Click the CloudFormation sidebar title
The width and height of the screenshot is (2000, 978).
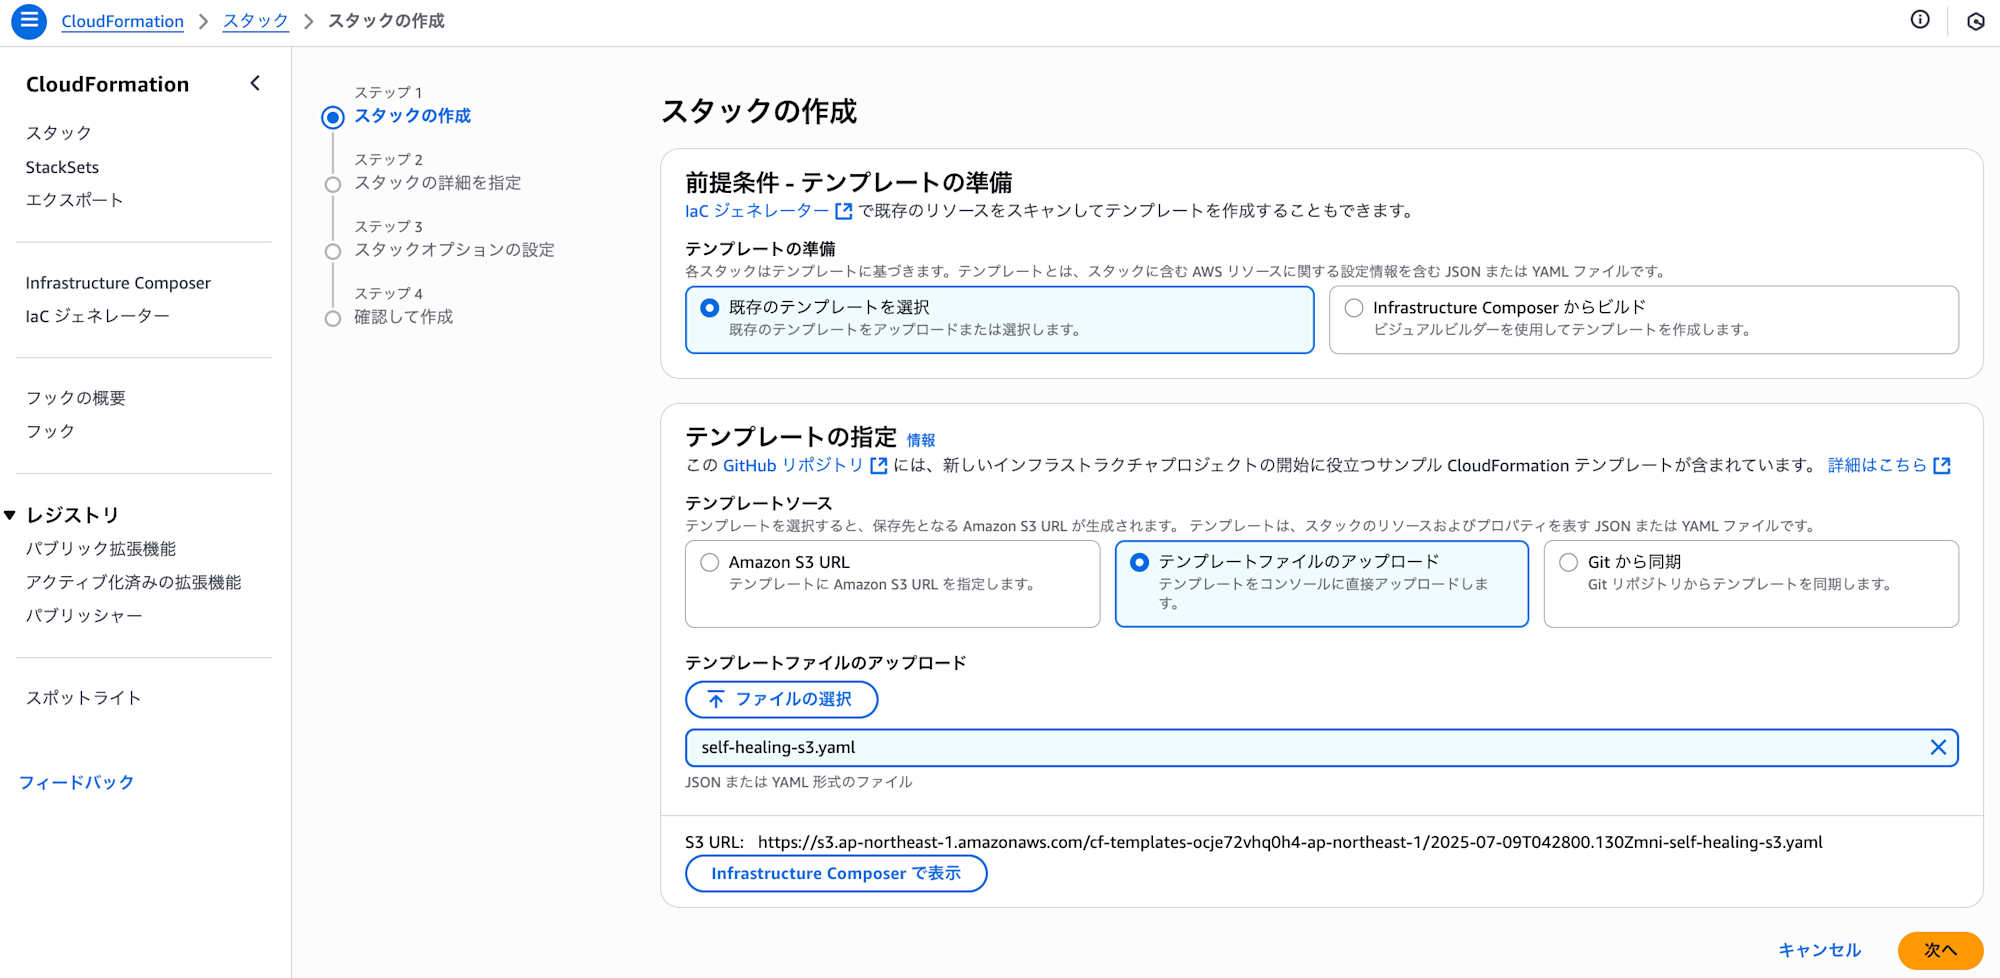(107, 84)
